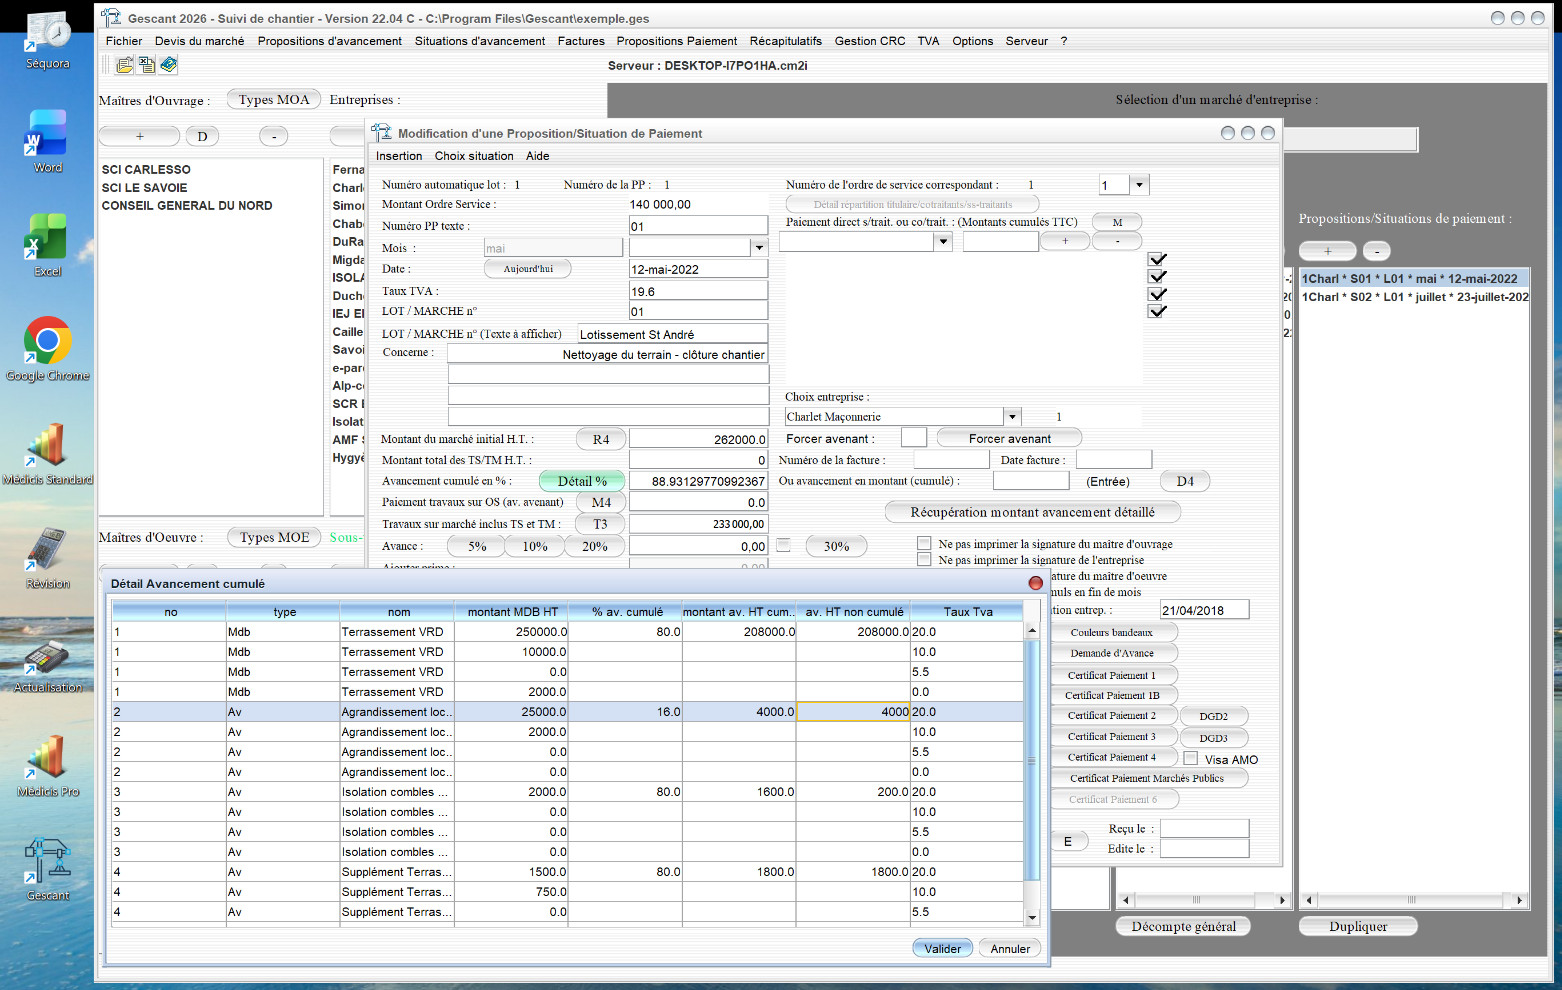Image resolution: width=1562 pixels, height=990 pixels.
Task: Open the Devis du marché menu
Action: coord(199,41)
